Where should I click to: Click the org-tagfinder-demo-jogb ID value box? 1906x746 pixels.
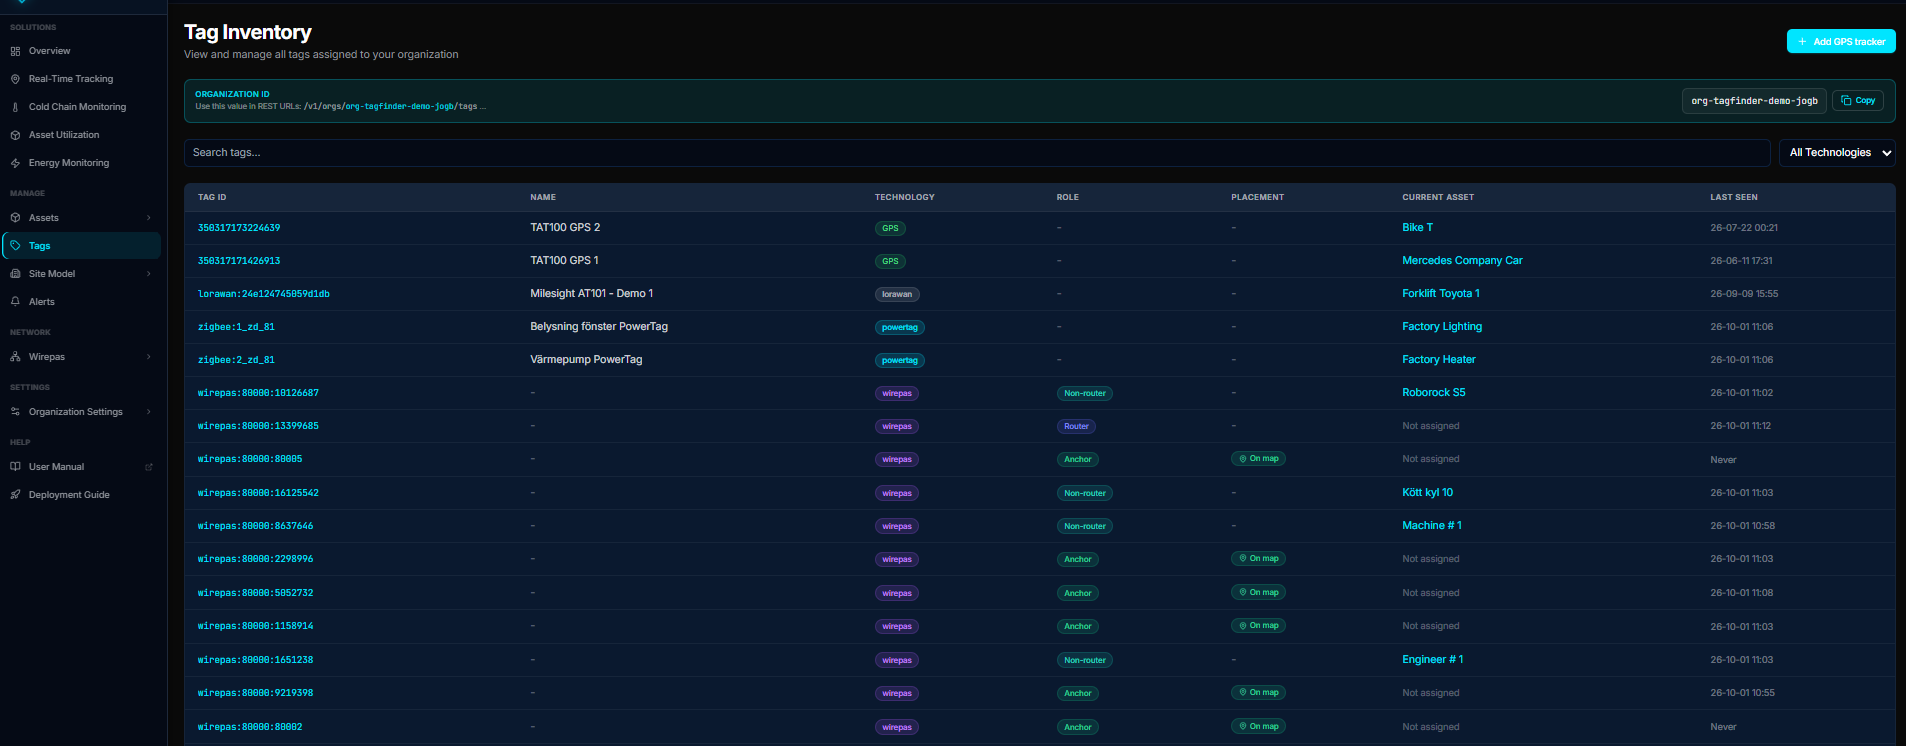coord(1754,101)
